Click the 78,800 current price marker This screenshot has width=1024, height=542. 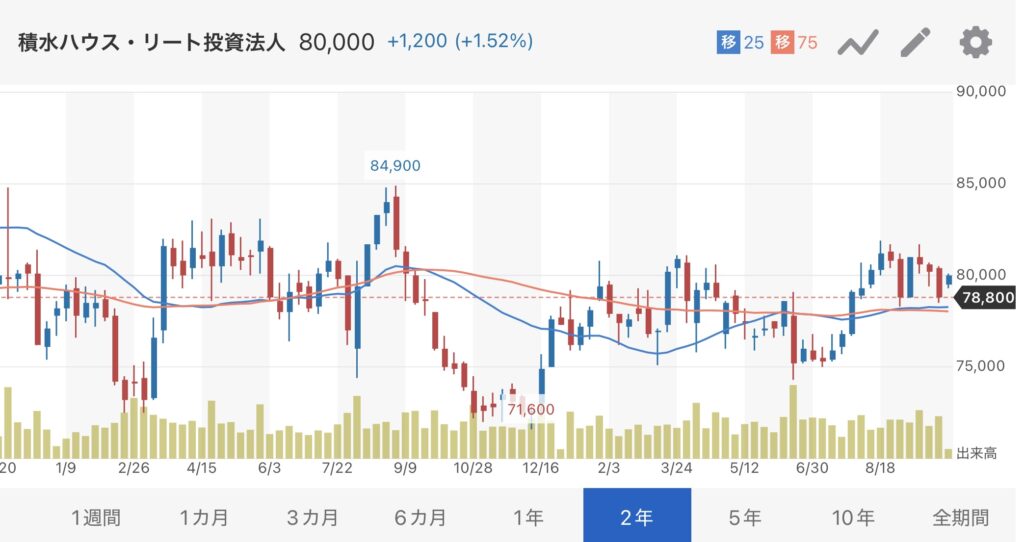pos(987,297)
